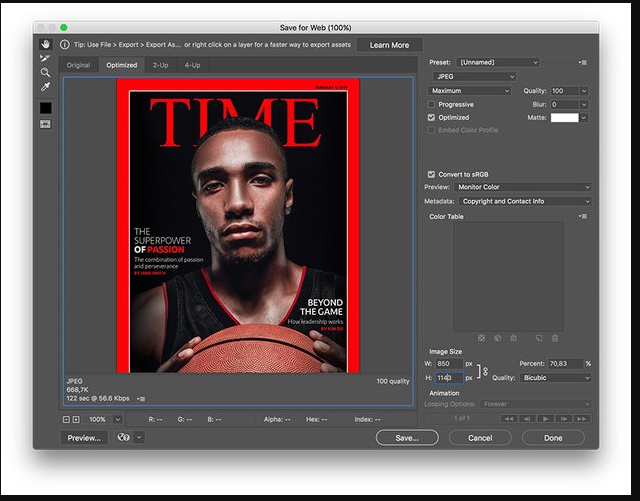Image resolution: width=640 pixels, height=501 pixels.
Task: Select the Zoom magnifier tool
Action: click(45, 73)
